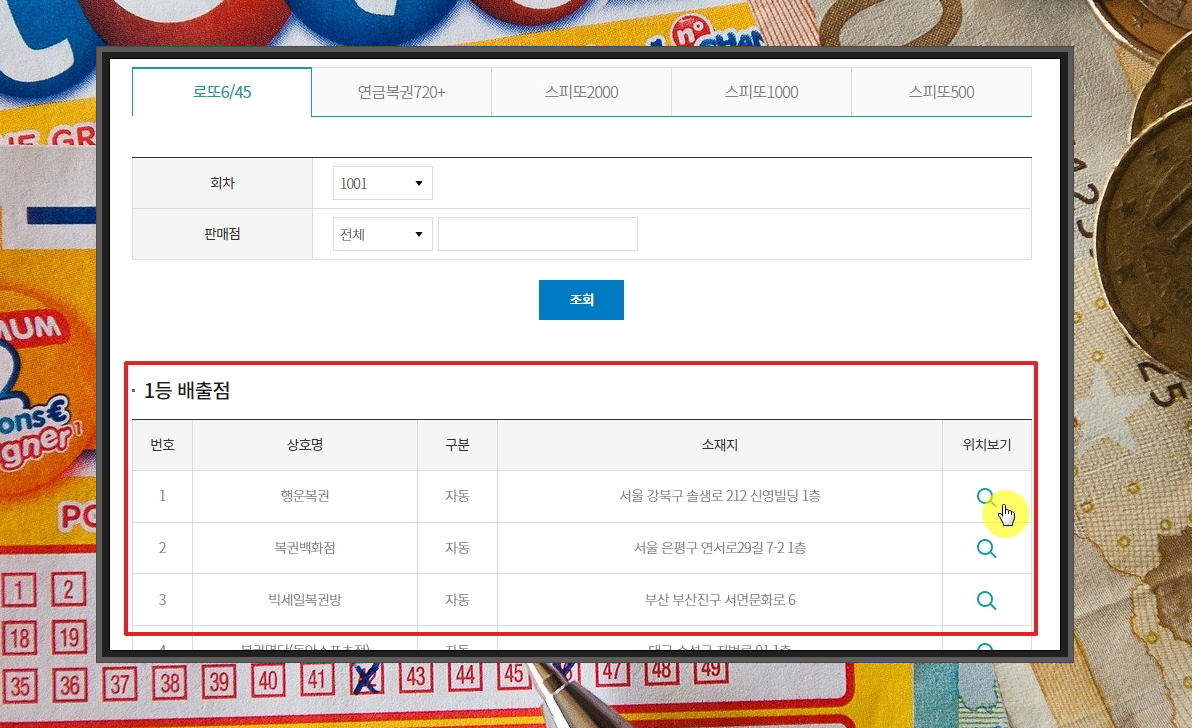Switch to the 스피또1000 tab
The height and width of the screenshot is (728, 1192).
pos(761,92)
